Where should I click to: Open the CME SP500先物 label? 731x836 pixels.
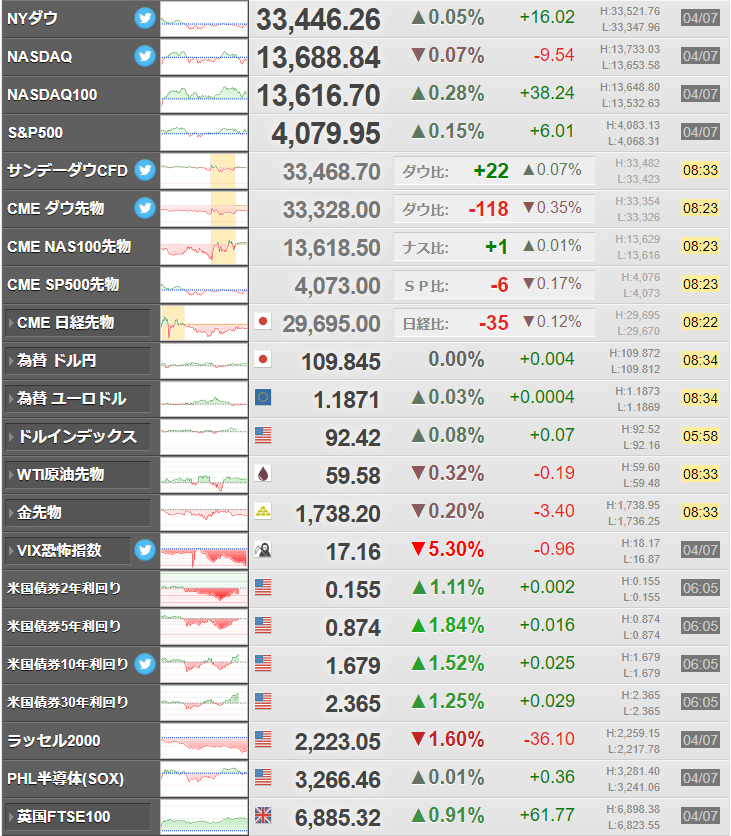pos(63,285)
